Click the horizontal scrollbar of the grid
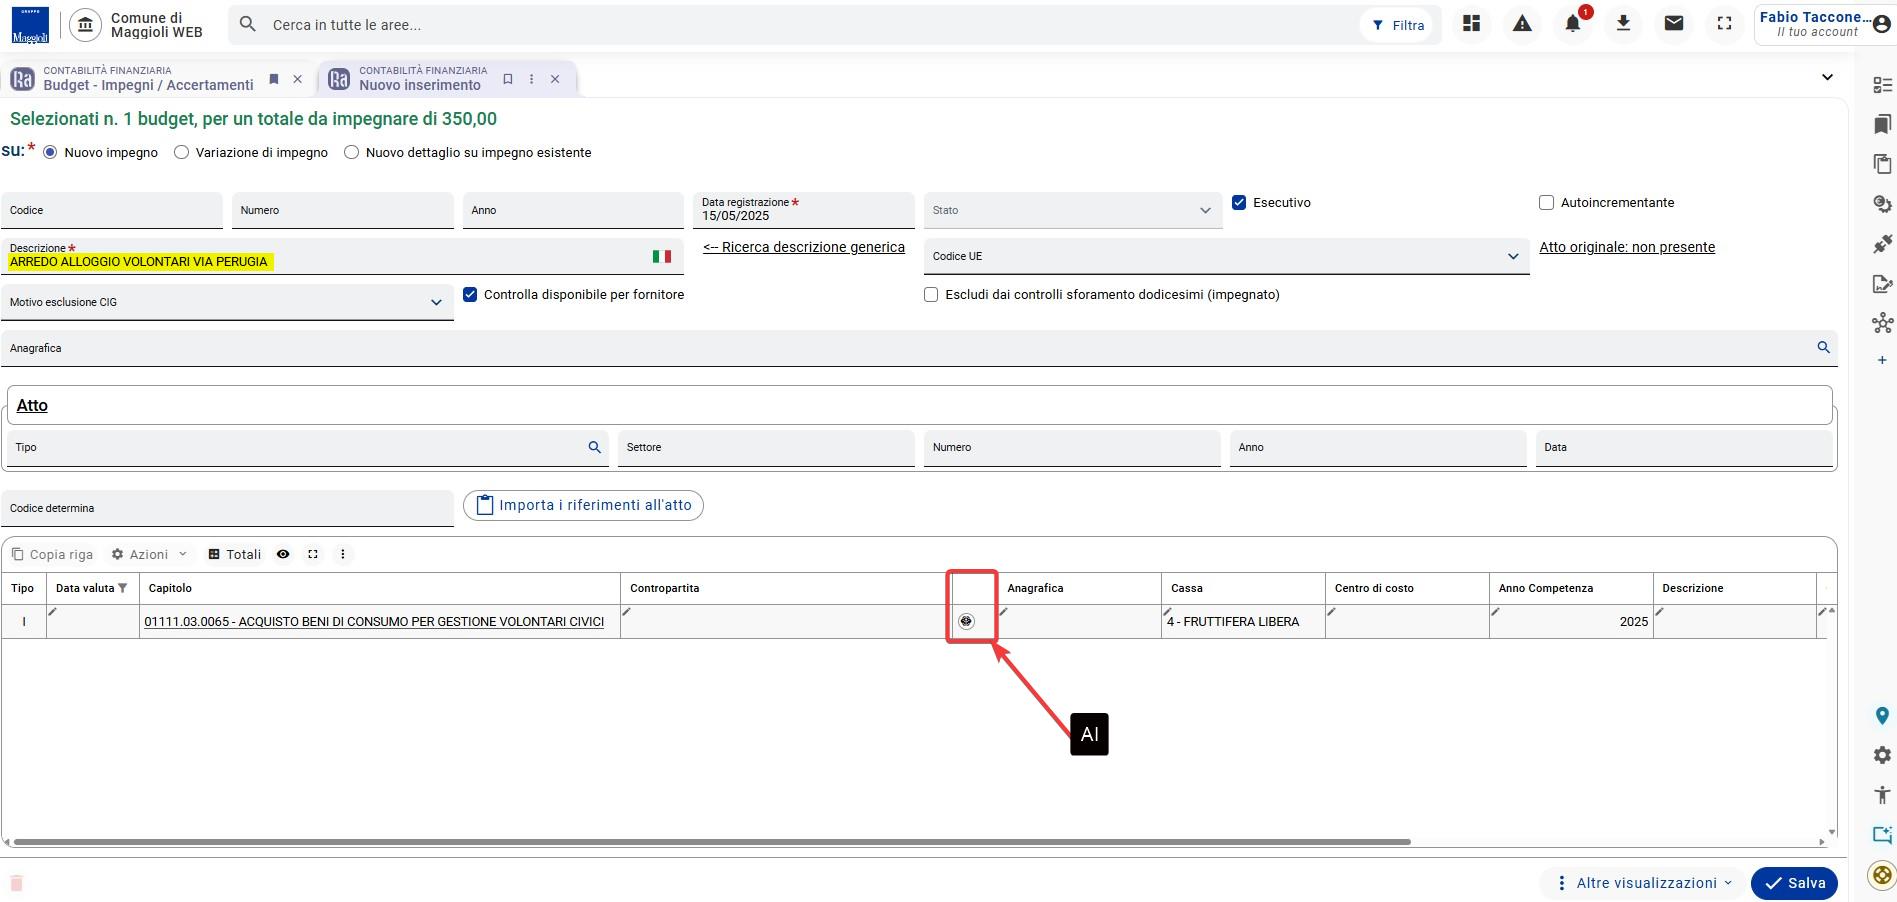The height and width of the screenshot is (902, 1897). click(x=712, y=842)
